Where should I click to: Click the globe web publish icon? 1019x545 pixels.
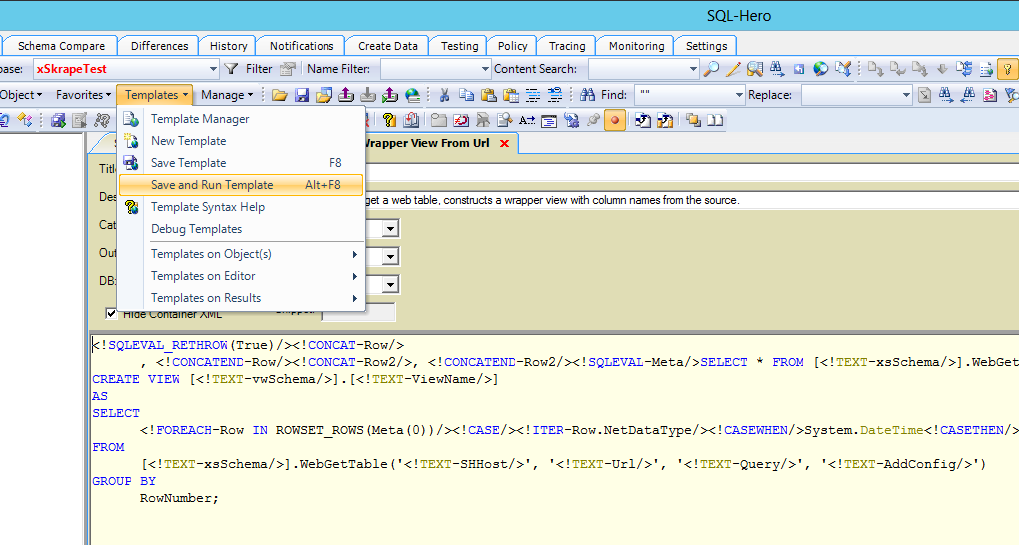412,95
